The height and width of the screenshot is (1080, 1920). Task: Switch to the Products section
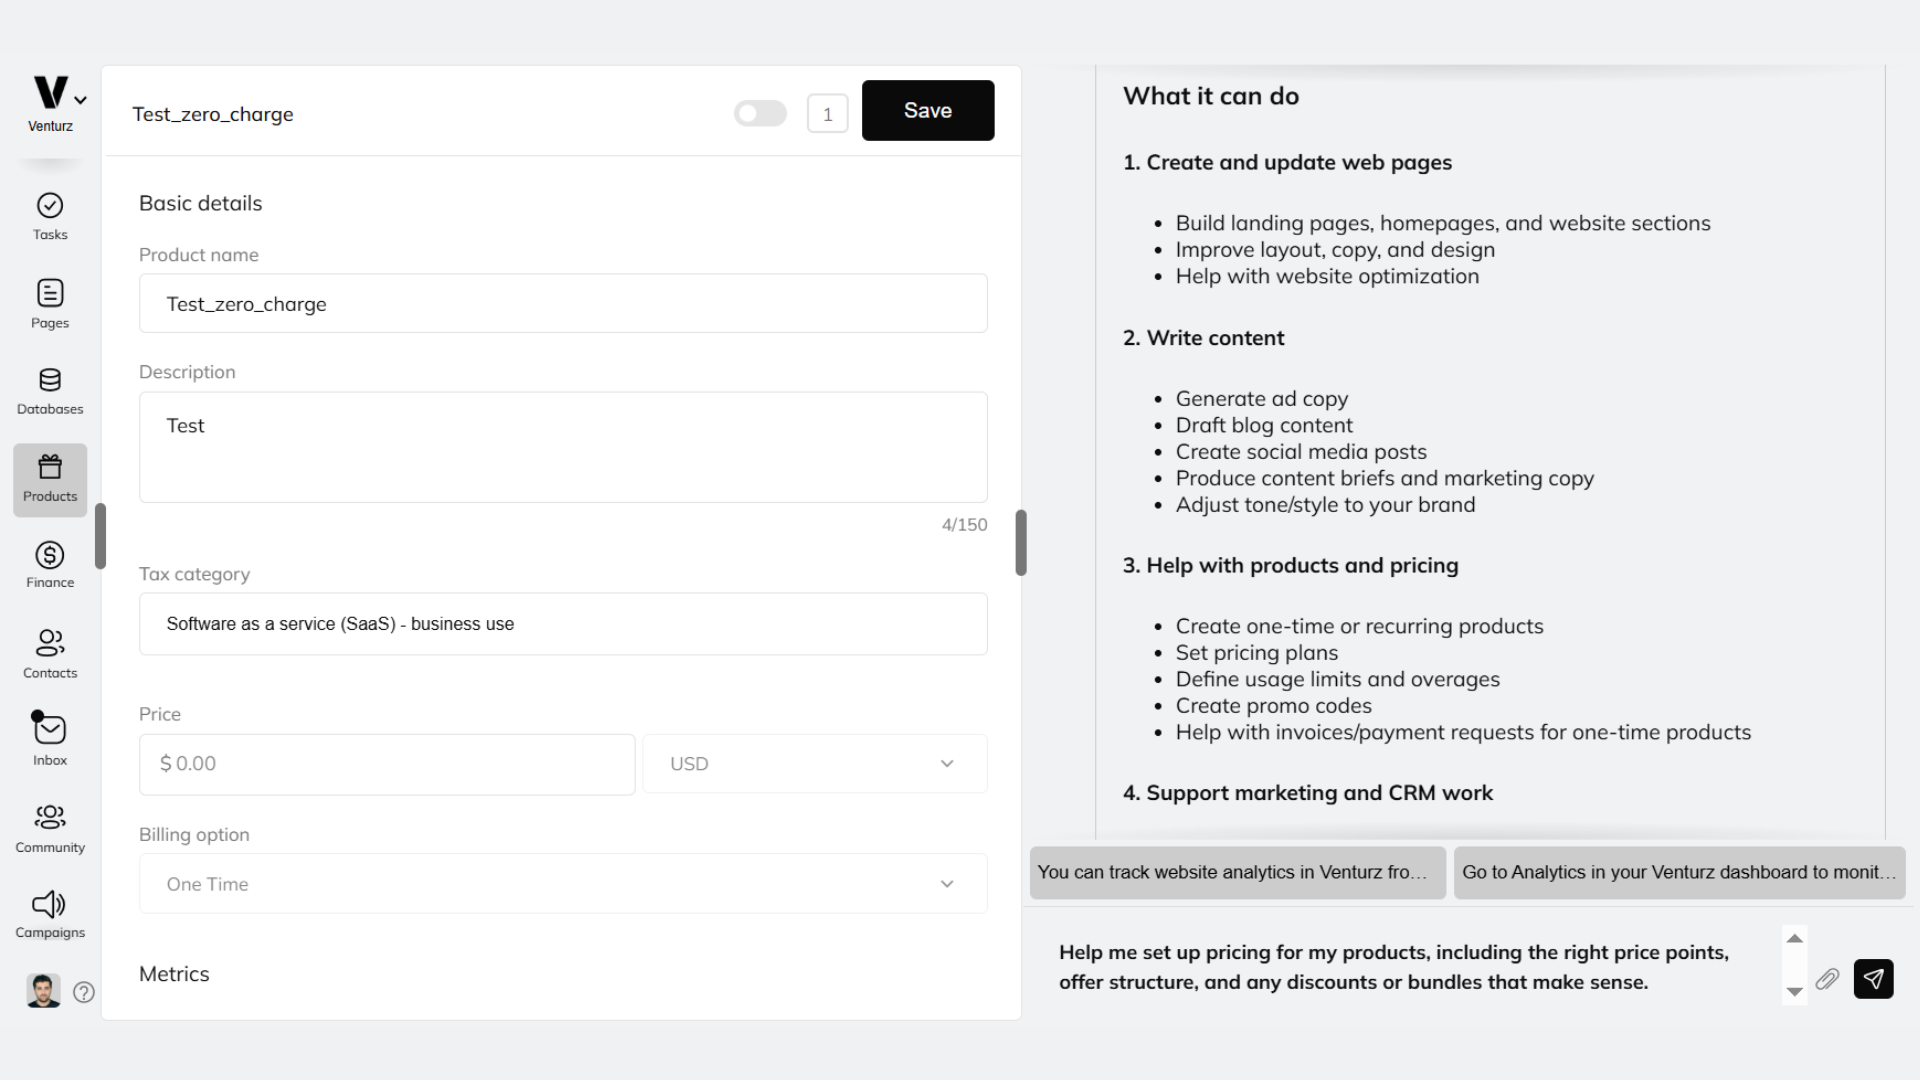click(x=49, y=479)
